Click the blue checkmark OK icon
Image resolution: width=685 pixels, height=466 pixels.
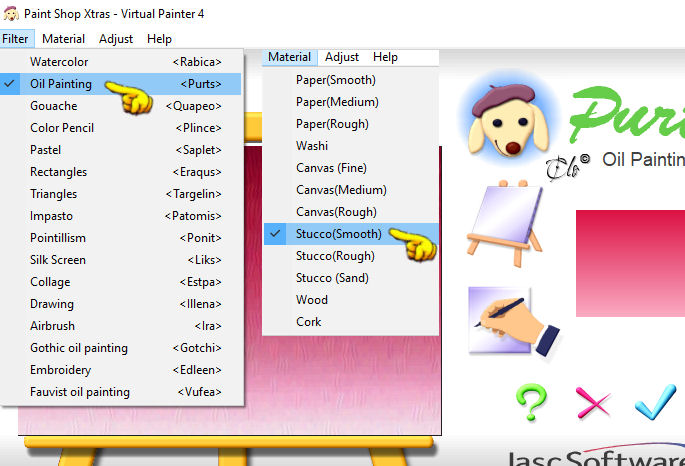click(x=655, y=402)
